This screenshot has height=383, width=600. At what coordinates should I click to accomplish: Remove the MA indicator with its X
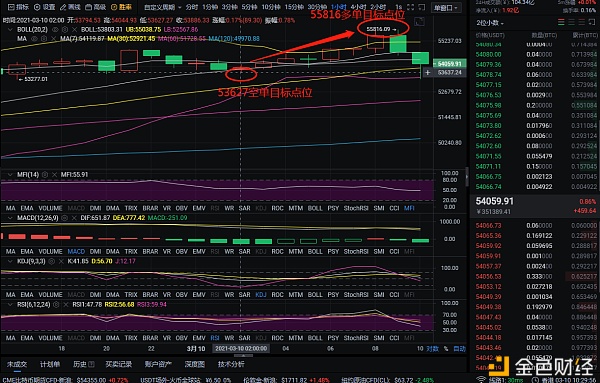(x=53, y=39)
